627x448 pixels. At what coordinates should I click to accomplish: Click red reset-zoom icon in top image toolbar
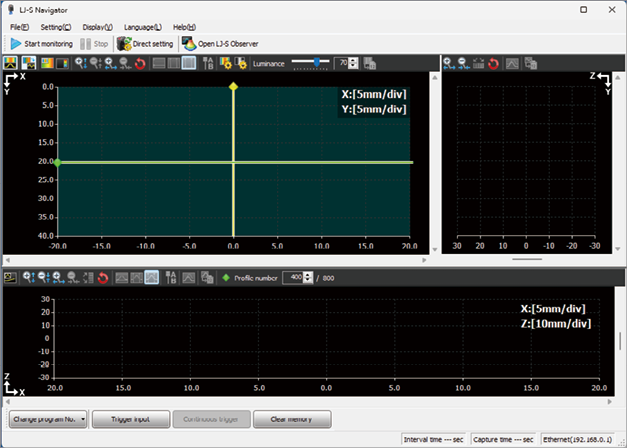[139, 63]
